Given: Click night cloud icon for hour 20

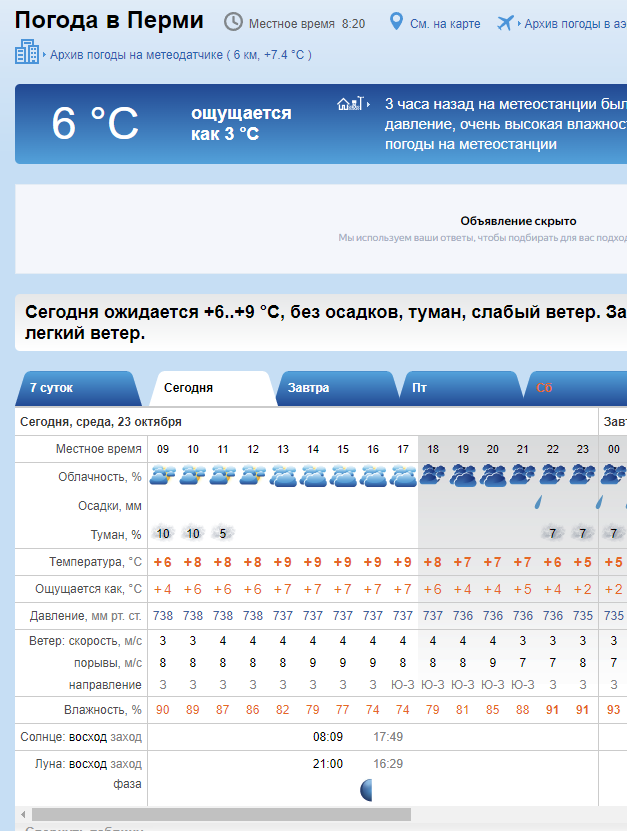Looking at the screenshot, I should click(x=492, y=476).
